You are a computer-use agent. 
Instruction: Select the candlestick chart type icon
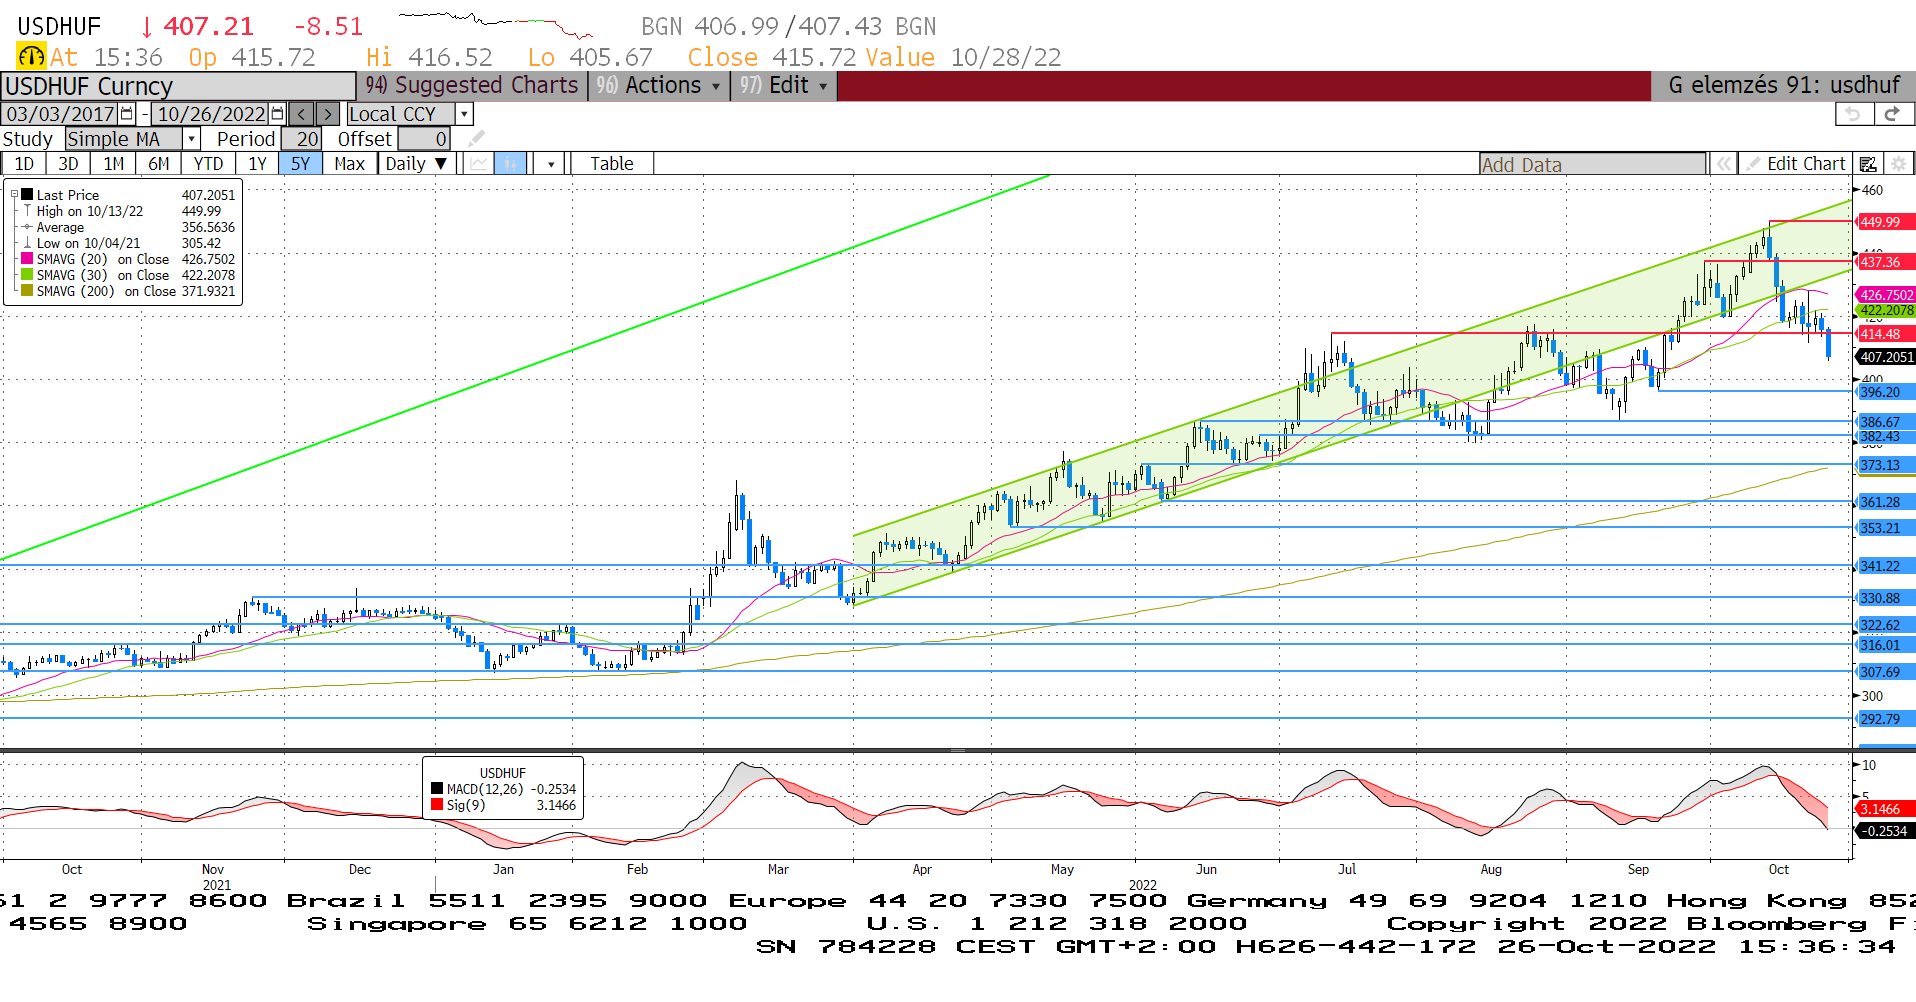[510, 164]
